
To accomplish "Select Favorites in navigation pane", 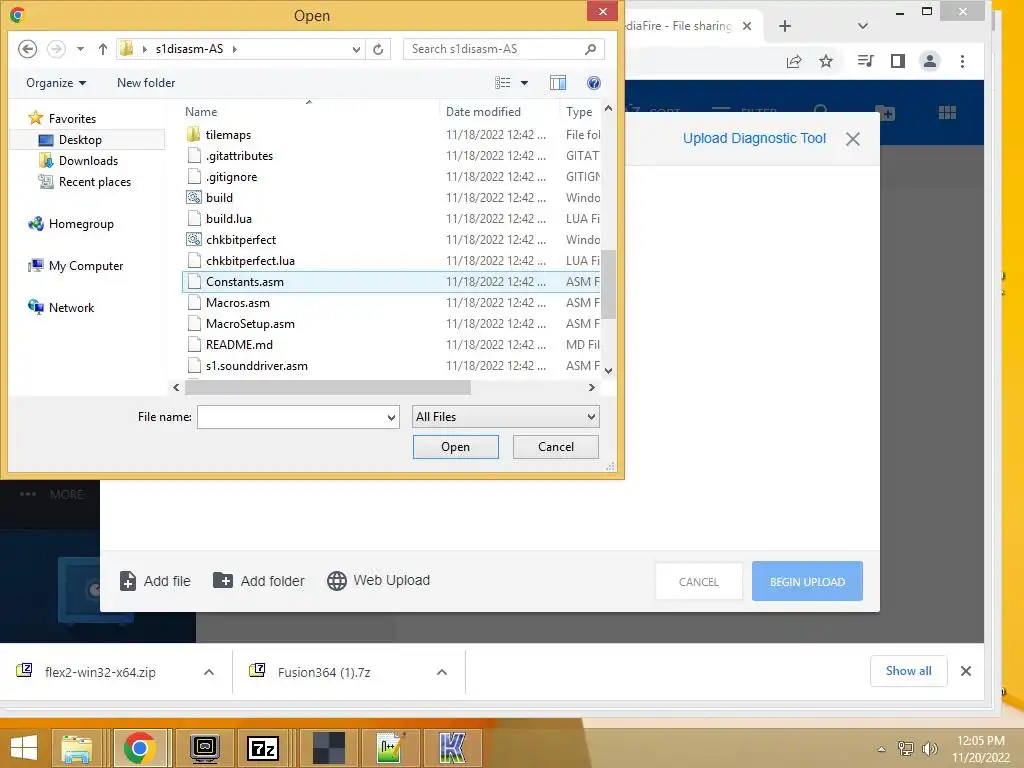I will 63,118.
